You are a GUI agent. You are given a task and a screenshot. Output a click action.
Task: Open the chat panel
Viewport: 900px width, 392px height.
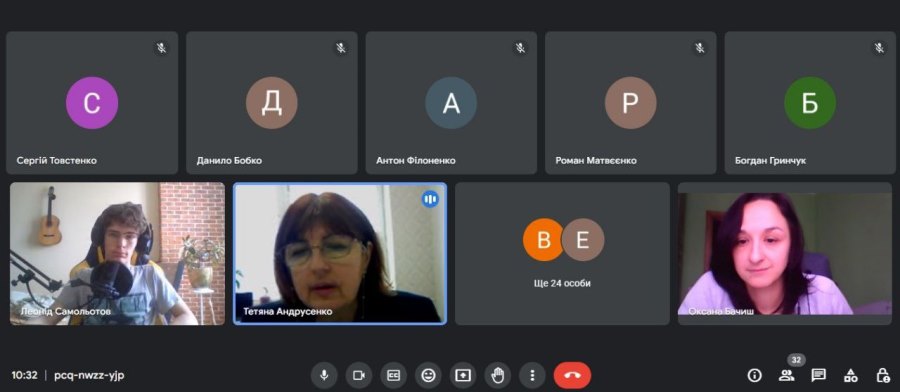pos(818,375)
